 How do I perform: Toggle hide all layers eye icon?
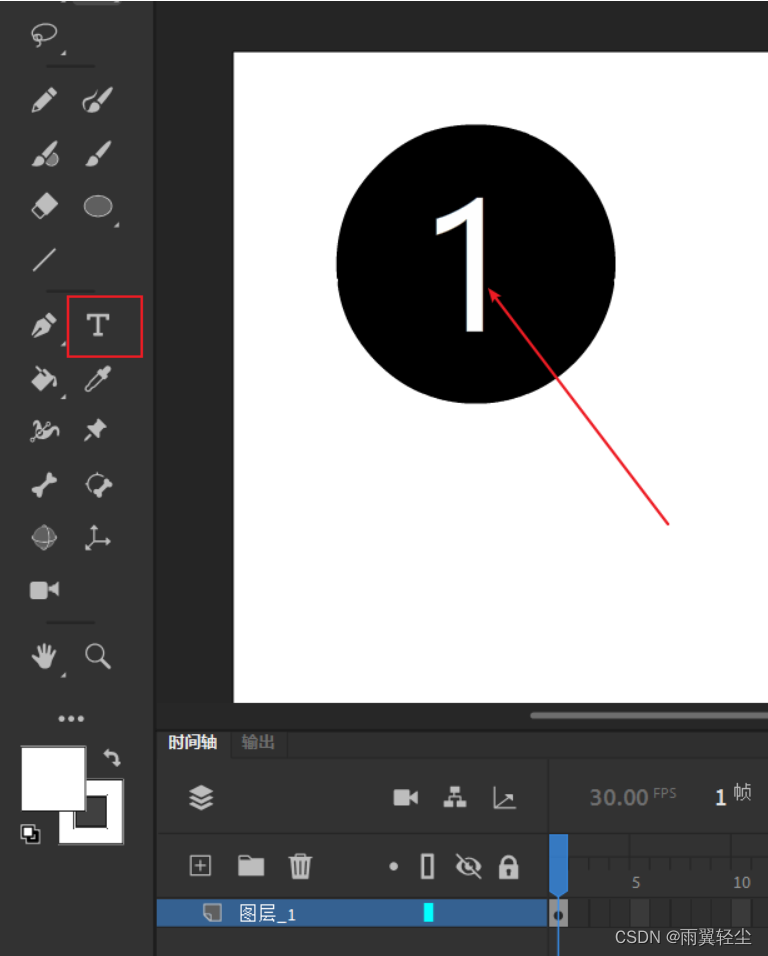468,866
